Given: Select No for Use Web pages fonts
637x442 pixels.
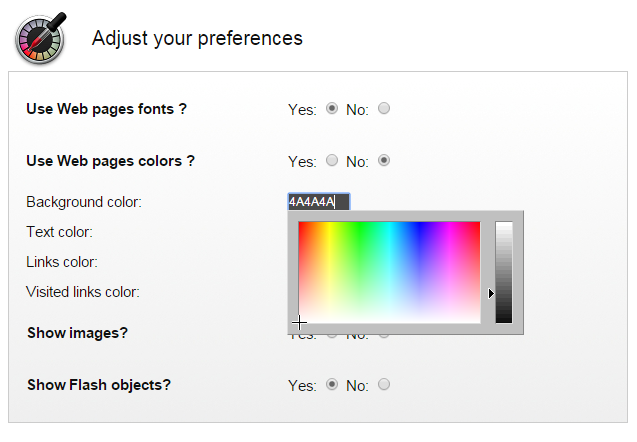Looking at the screenshot, I should [x=384, y=109].
